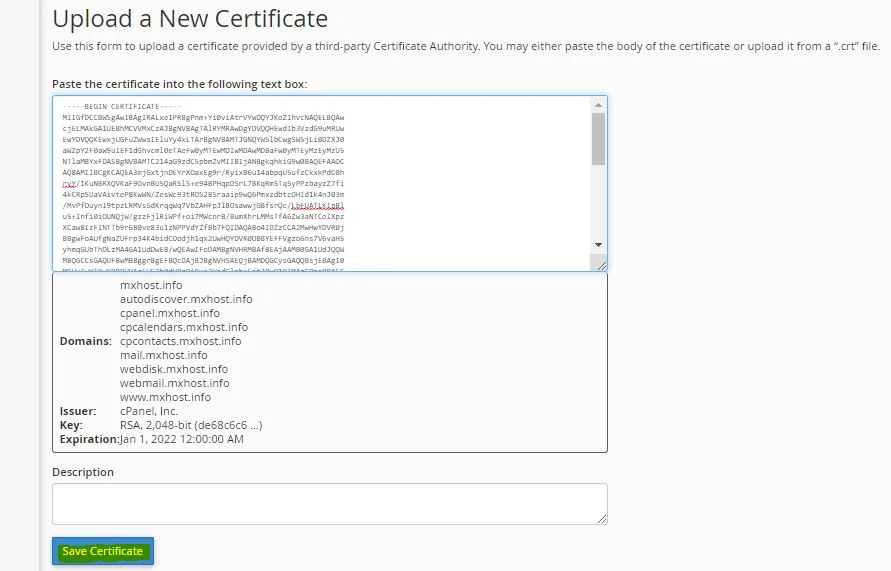The width and height of the screenshot is (891, 571).
Task: Click the Description box resize handle
Action: tap(602, 518)
